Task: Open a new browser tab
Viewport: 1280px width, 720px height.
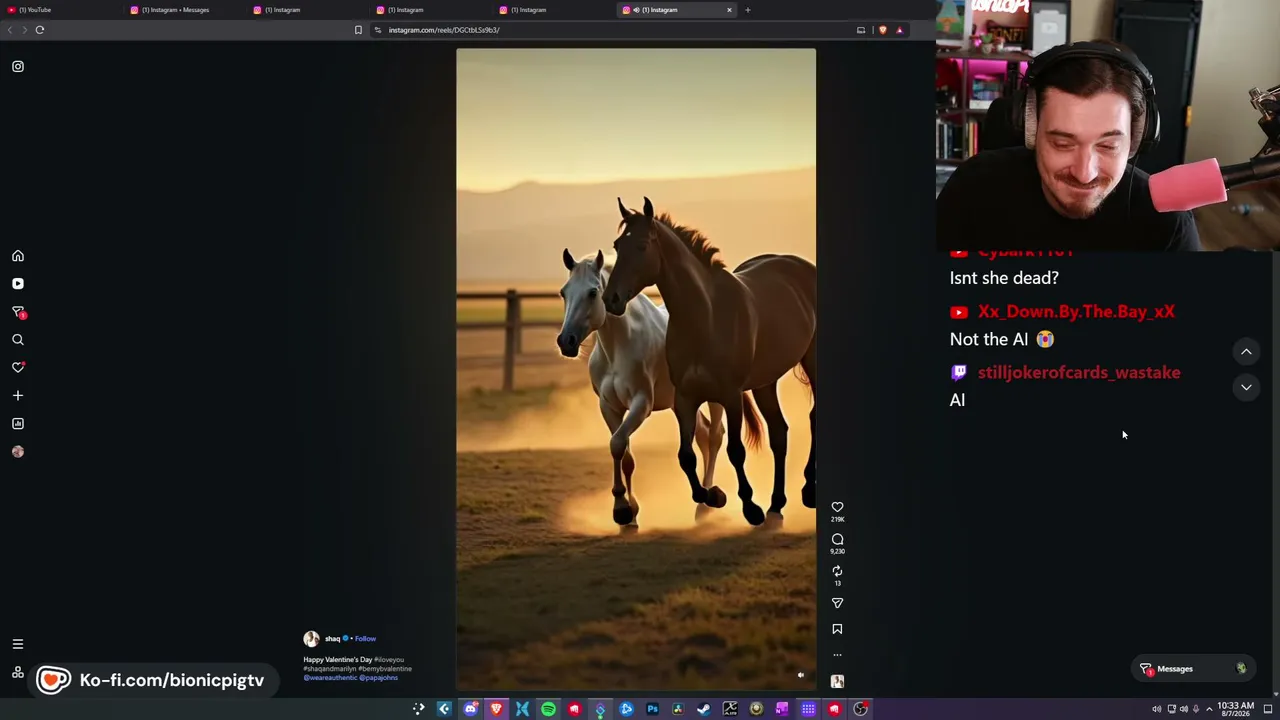Action: pos(747,10)
